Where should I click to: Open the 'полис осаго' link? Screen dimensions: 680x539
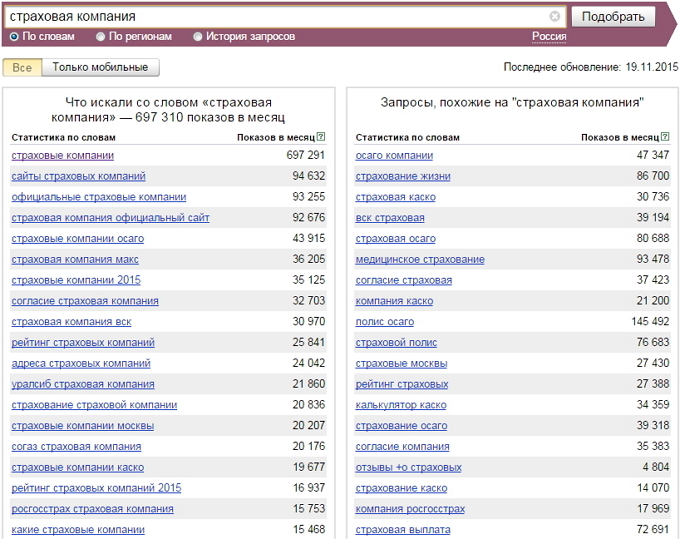(x=385, y=322)
